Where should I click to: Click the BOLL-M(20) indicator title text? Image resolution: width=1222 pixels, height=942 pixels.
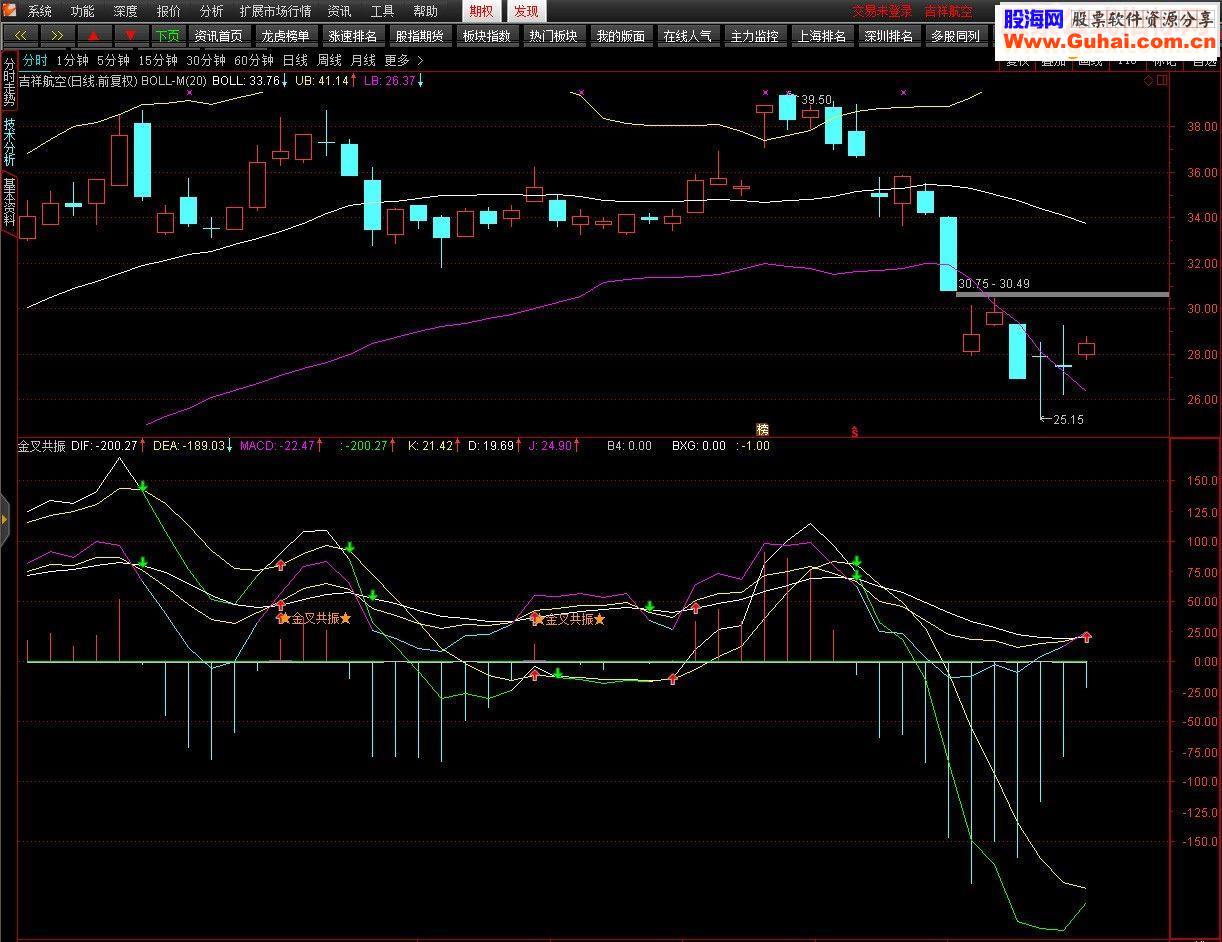[174, 80]
